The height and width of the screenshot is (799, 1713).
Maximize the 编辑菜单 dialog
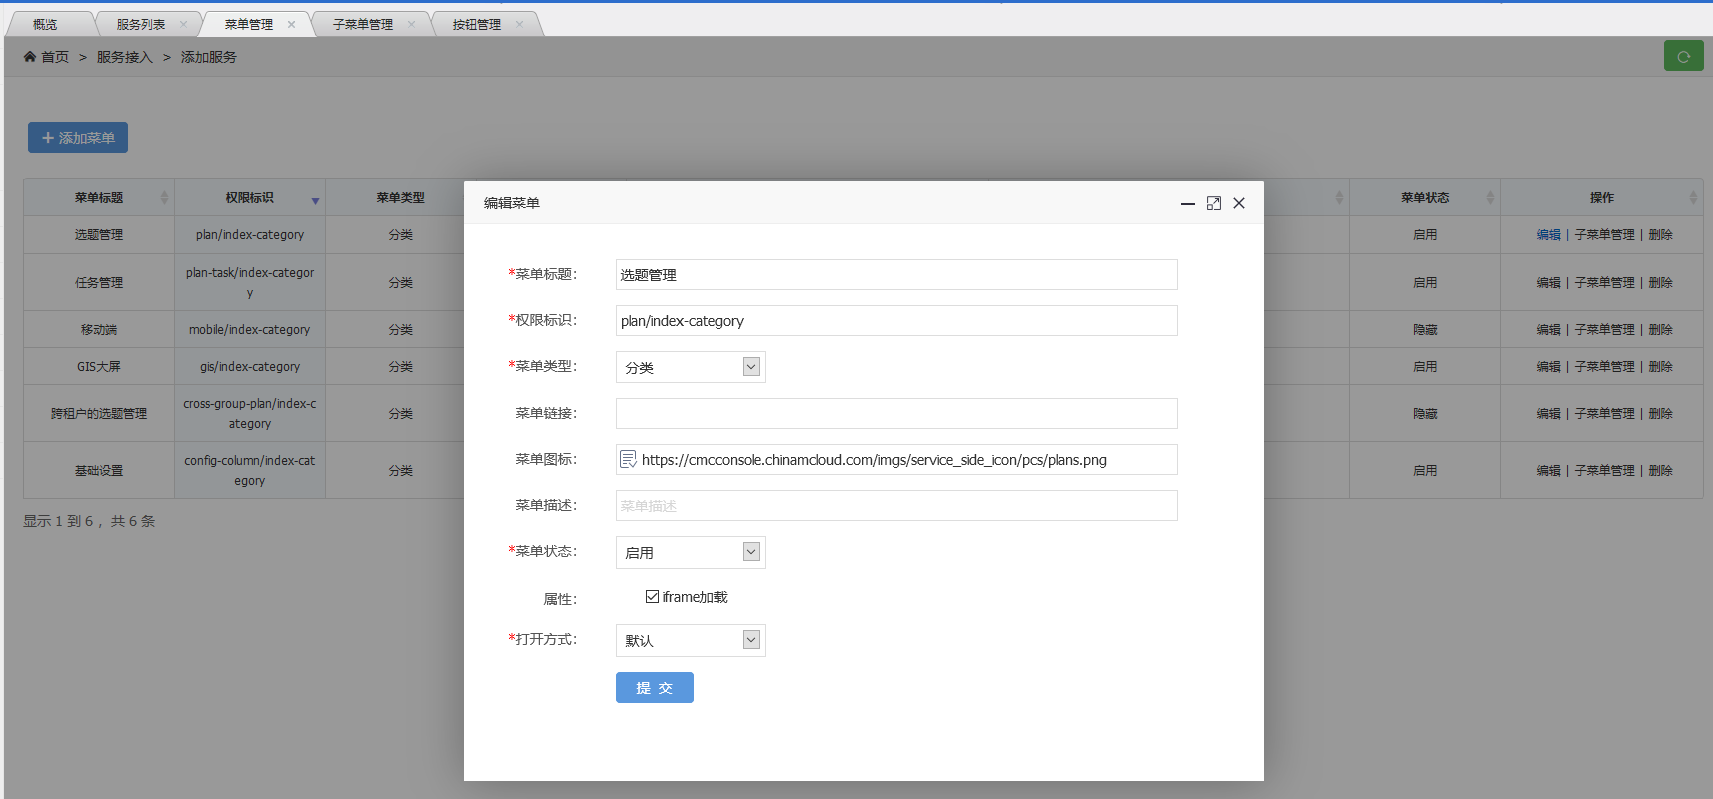click(1213, 203)
